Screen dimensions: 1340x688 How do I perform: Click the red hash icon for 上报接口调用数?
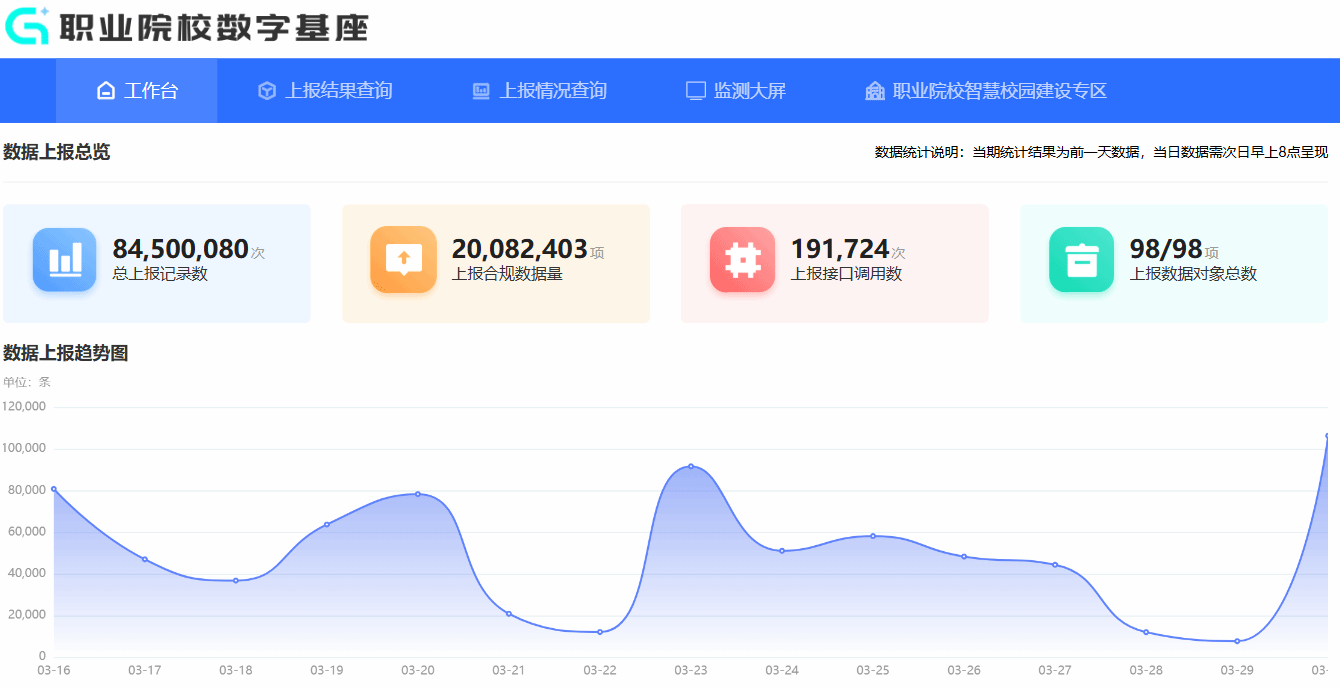click(x=743, y=260)
